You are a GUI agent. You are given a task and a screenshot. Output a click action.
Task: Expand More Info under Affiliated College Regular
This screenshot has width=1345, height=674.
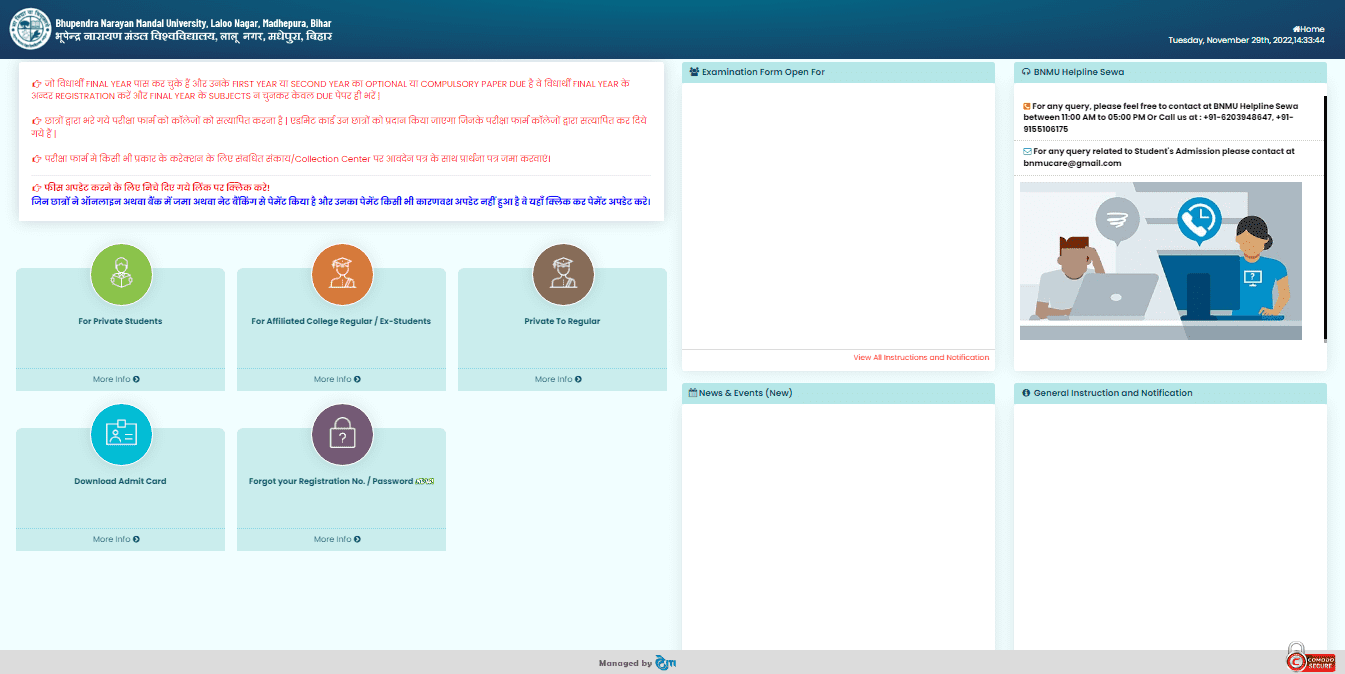[x=337, y=379]
